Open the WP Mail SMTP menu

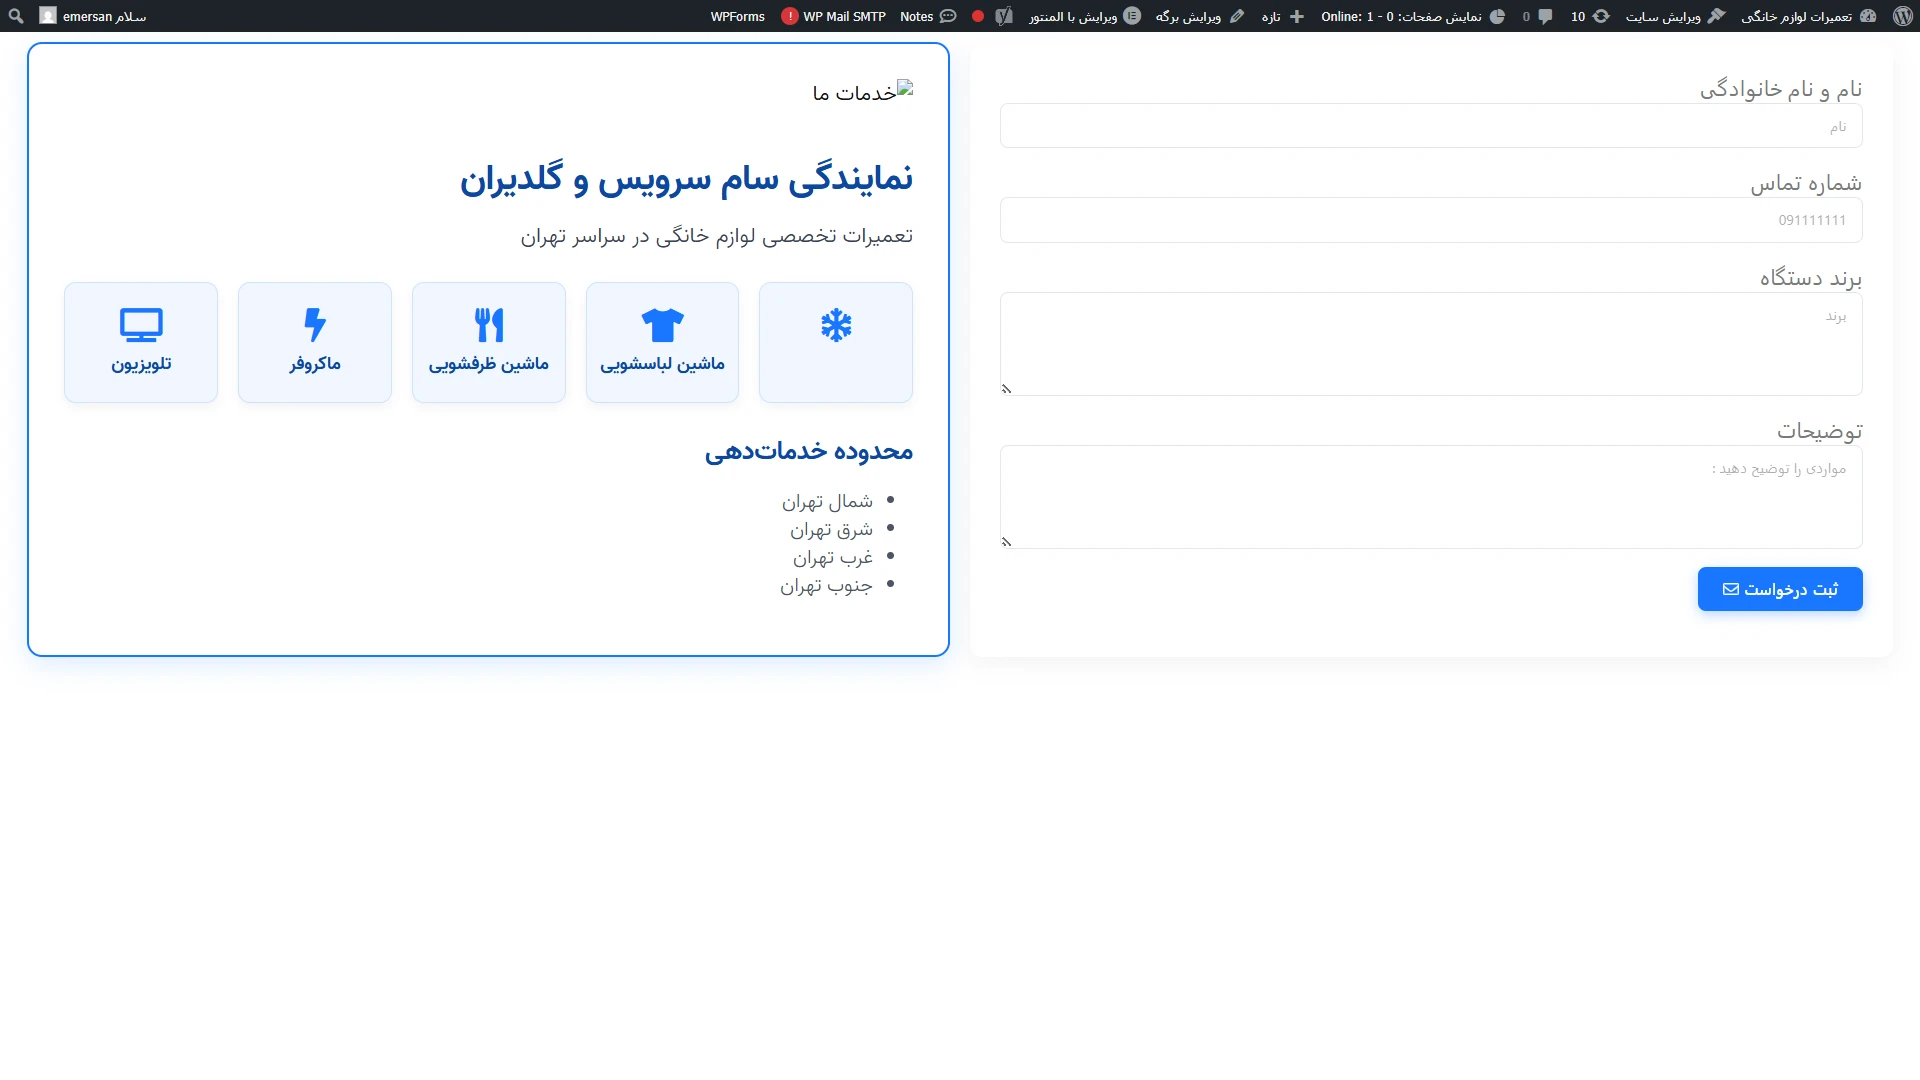click(x=834, y=16)
